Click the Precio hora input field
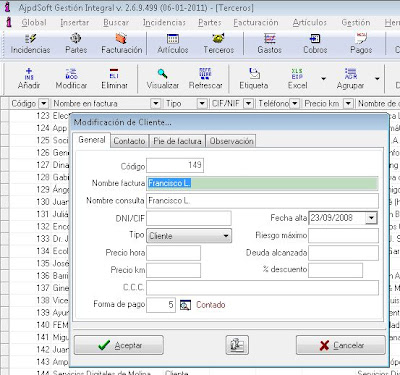400x375 pixels. (x=173, y=253)
